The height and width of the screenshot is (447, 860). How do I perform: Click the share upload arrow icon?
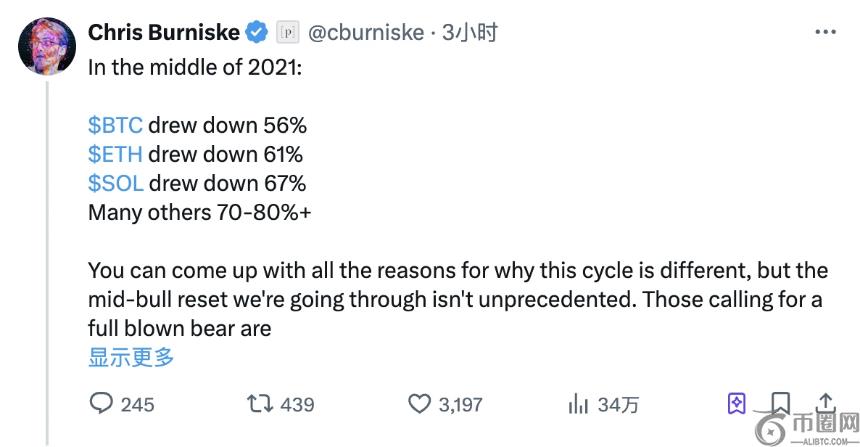pyautogui.click(x=826, y=402)
